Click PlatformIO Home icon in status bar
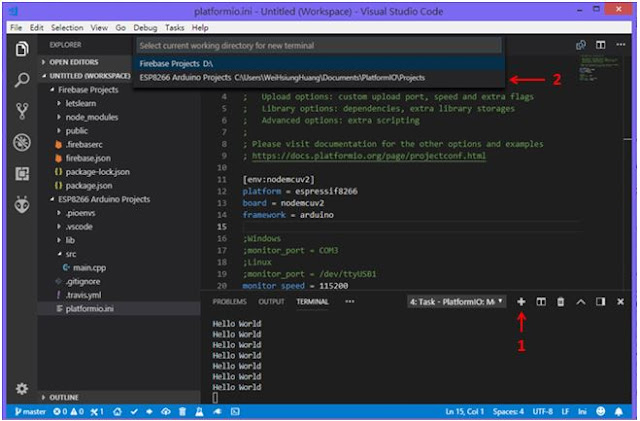640x421 pixels. coord(118,412)
